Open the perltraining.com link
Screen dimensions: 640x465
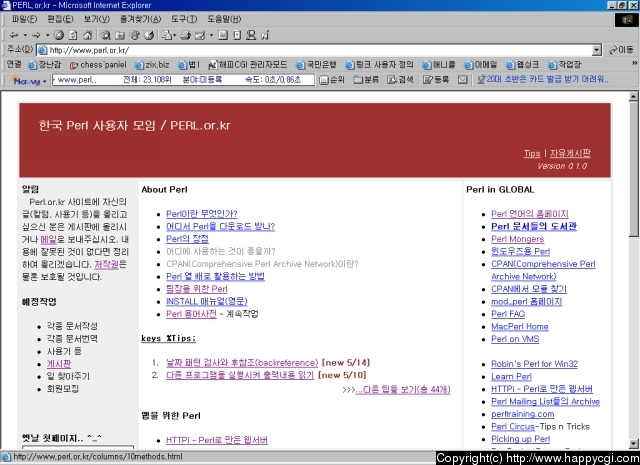pyautogui.click(x=523, y=414)
